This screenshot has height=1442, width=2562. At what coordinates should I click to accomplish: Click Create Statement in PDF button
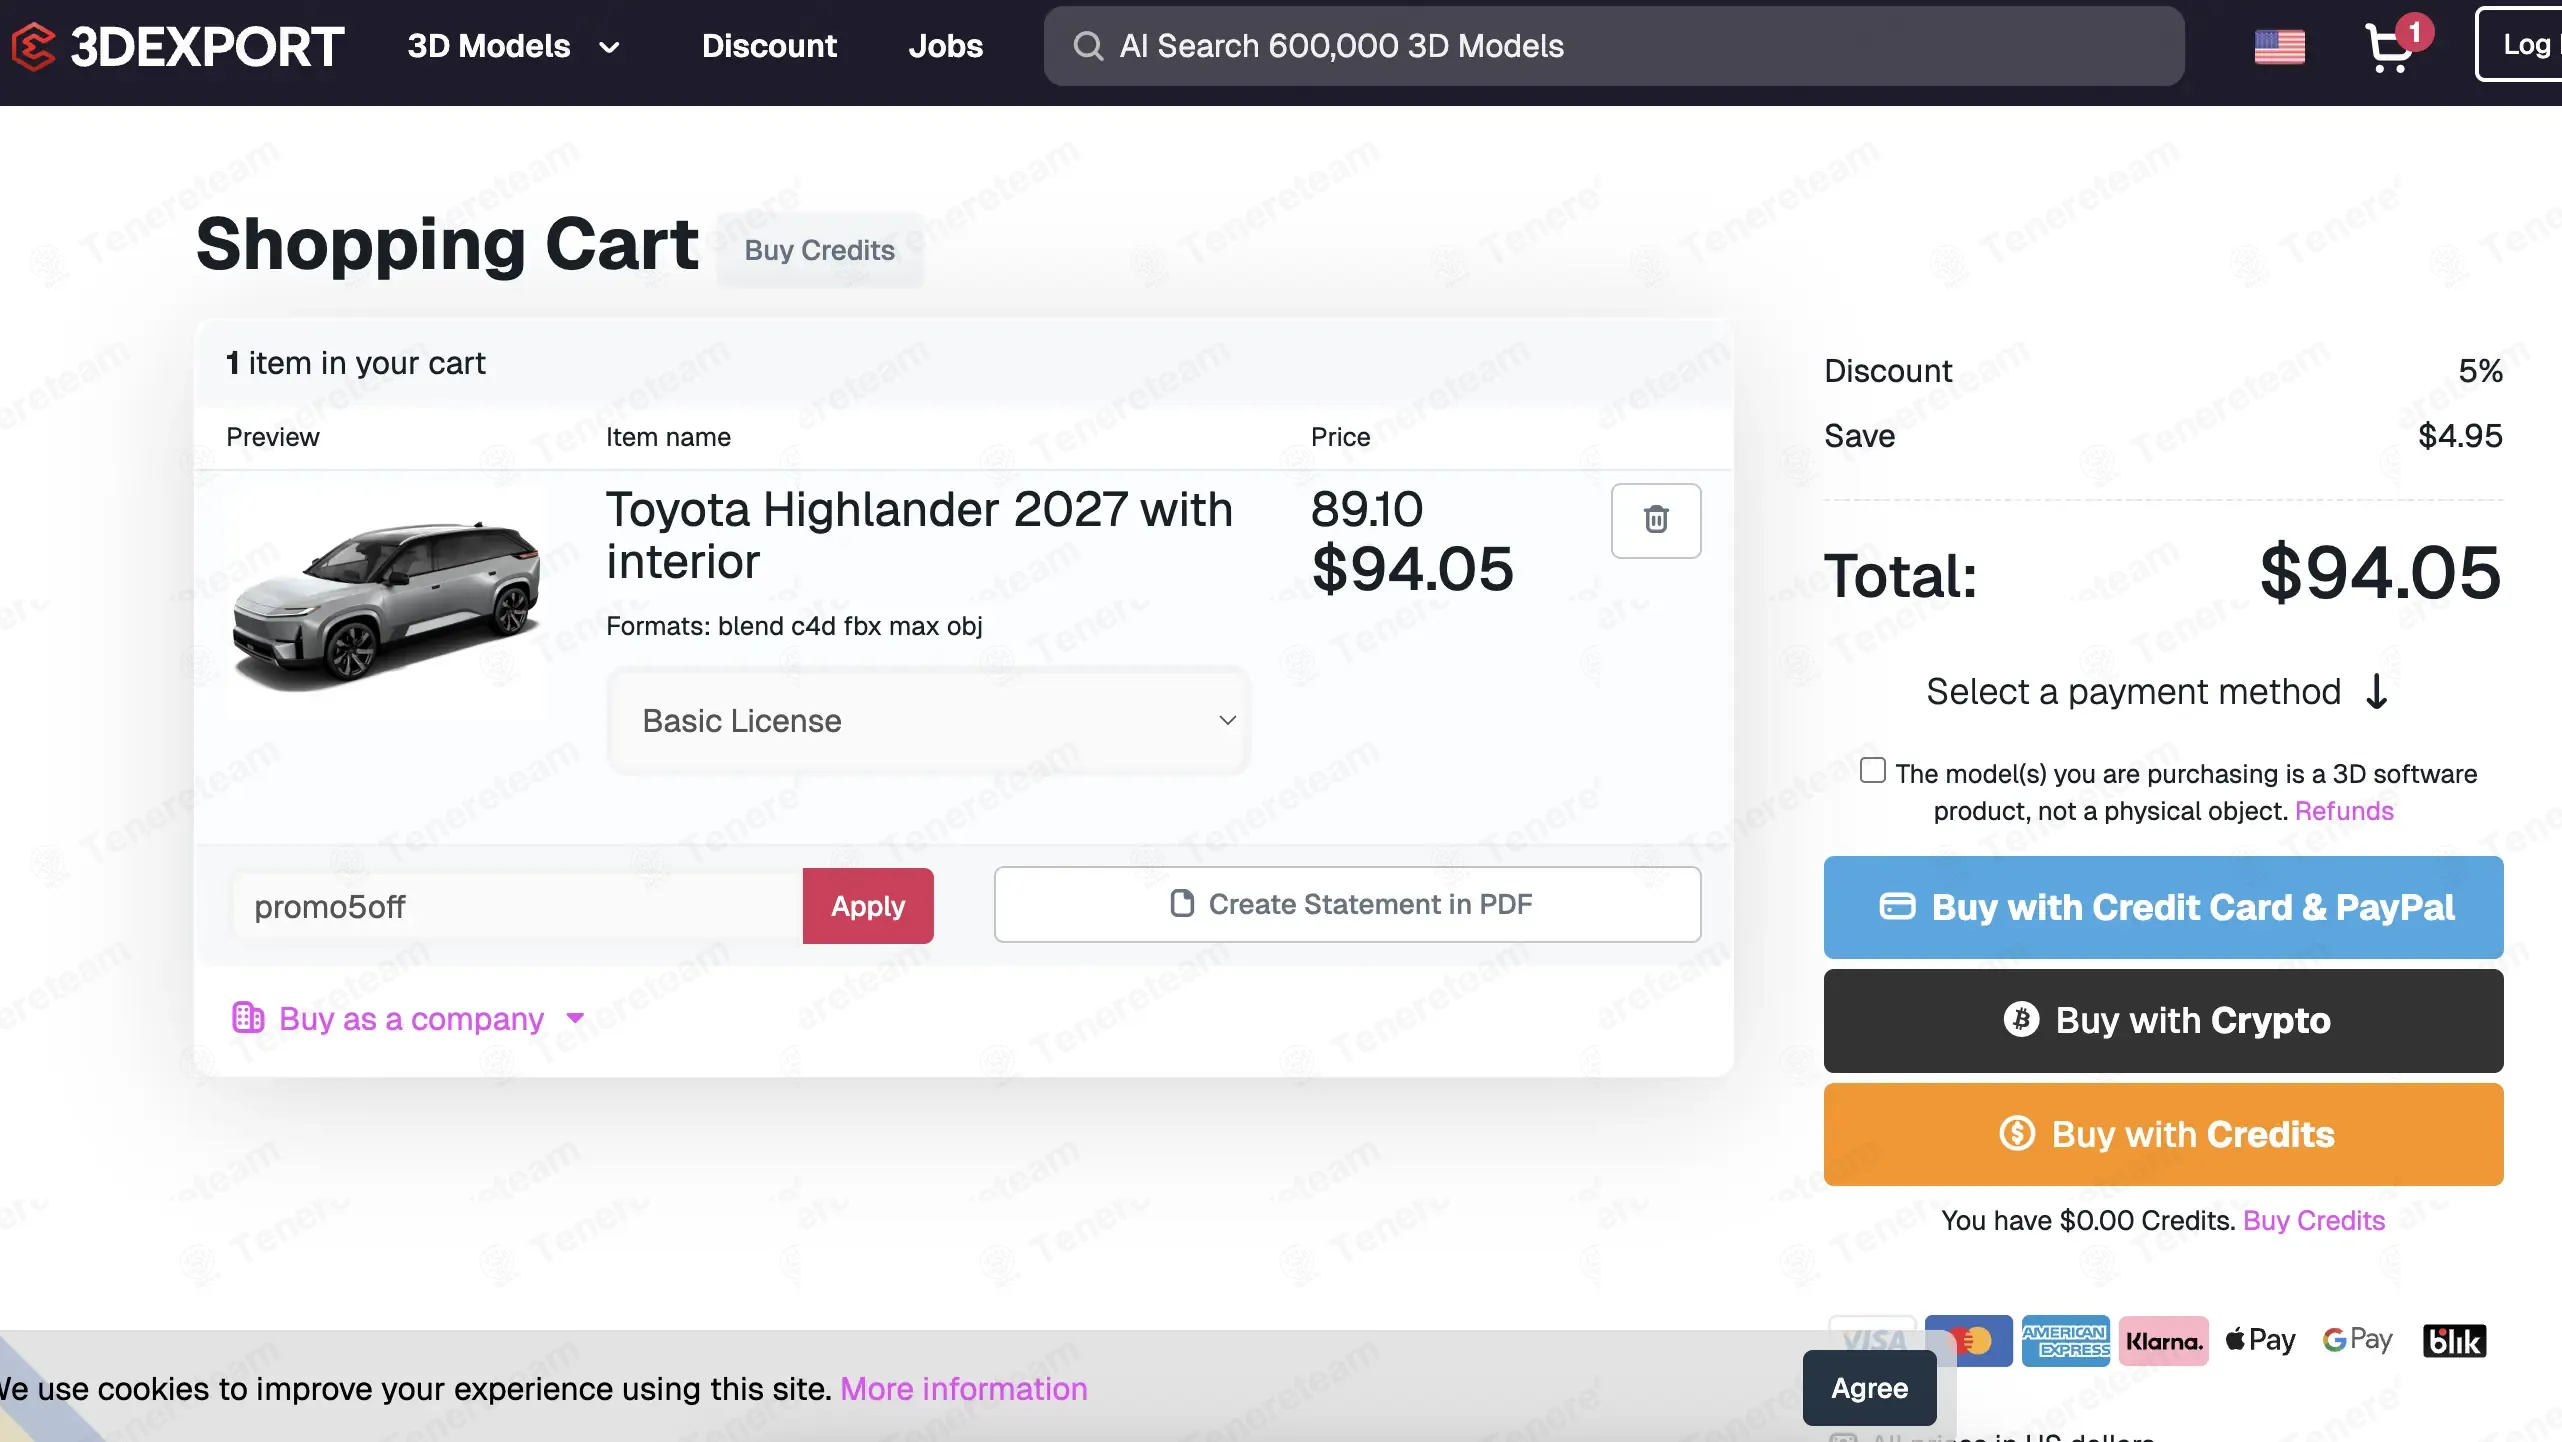pyautogui.click(x=1347, y=904)
